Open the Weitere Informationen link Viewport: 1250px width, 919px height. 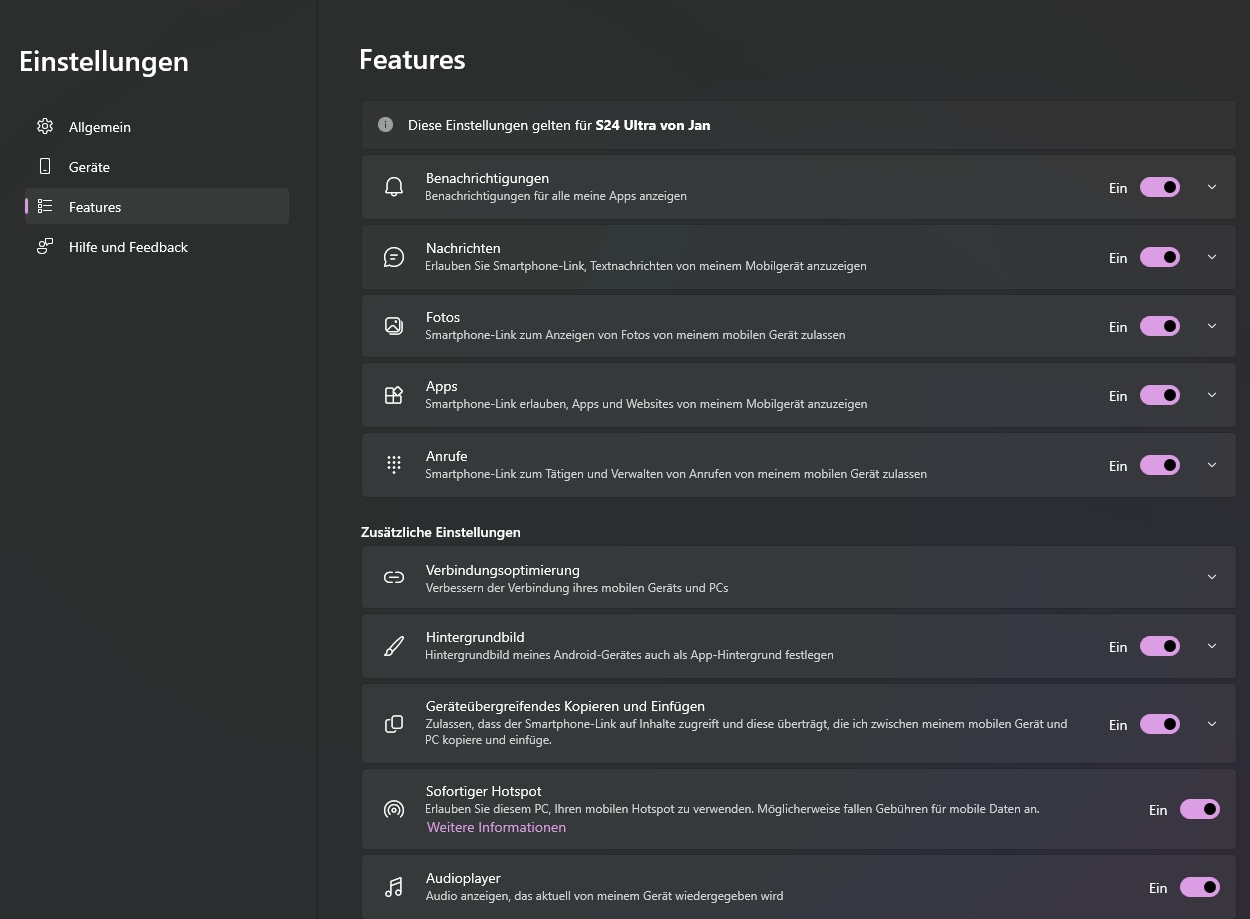click(496, 827)
